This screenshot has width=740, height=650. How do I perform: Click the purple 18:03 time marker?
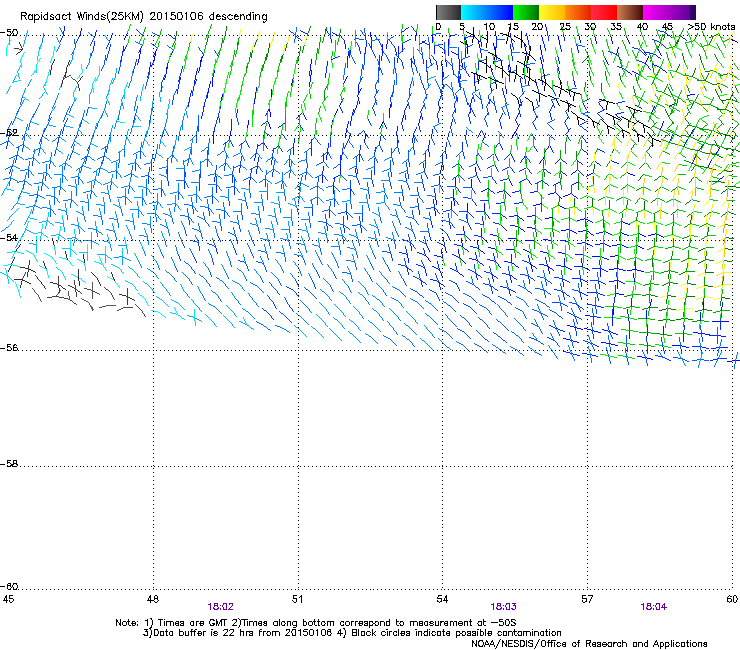pyautogui.click(x=504, y=607)
